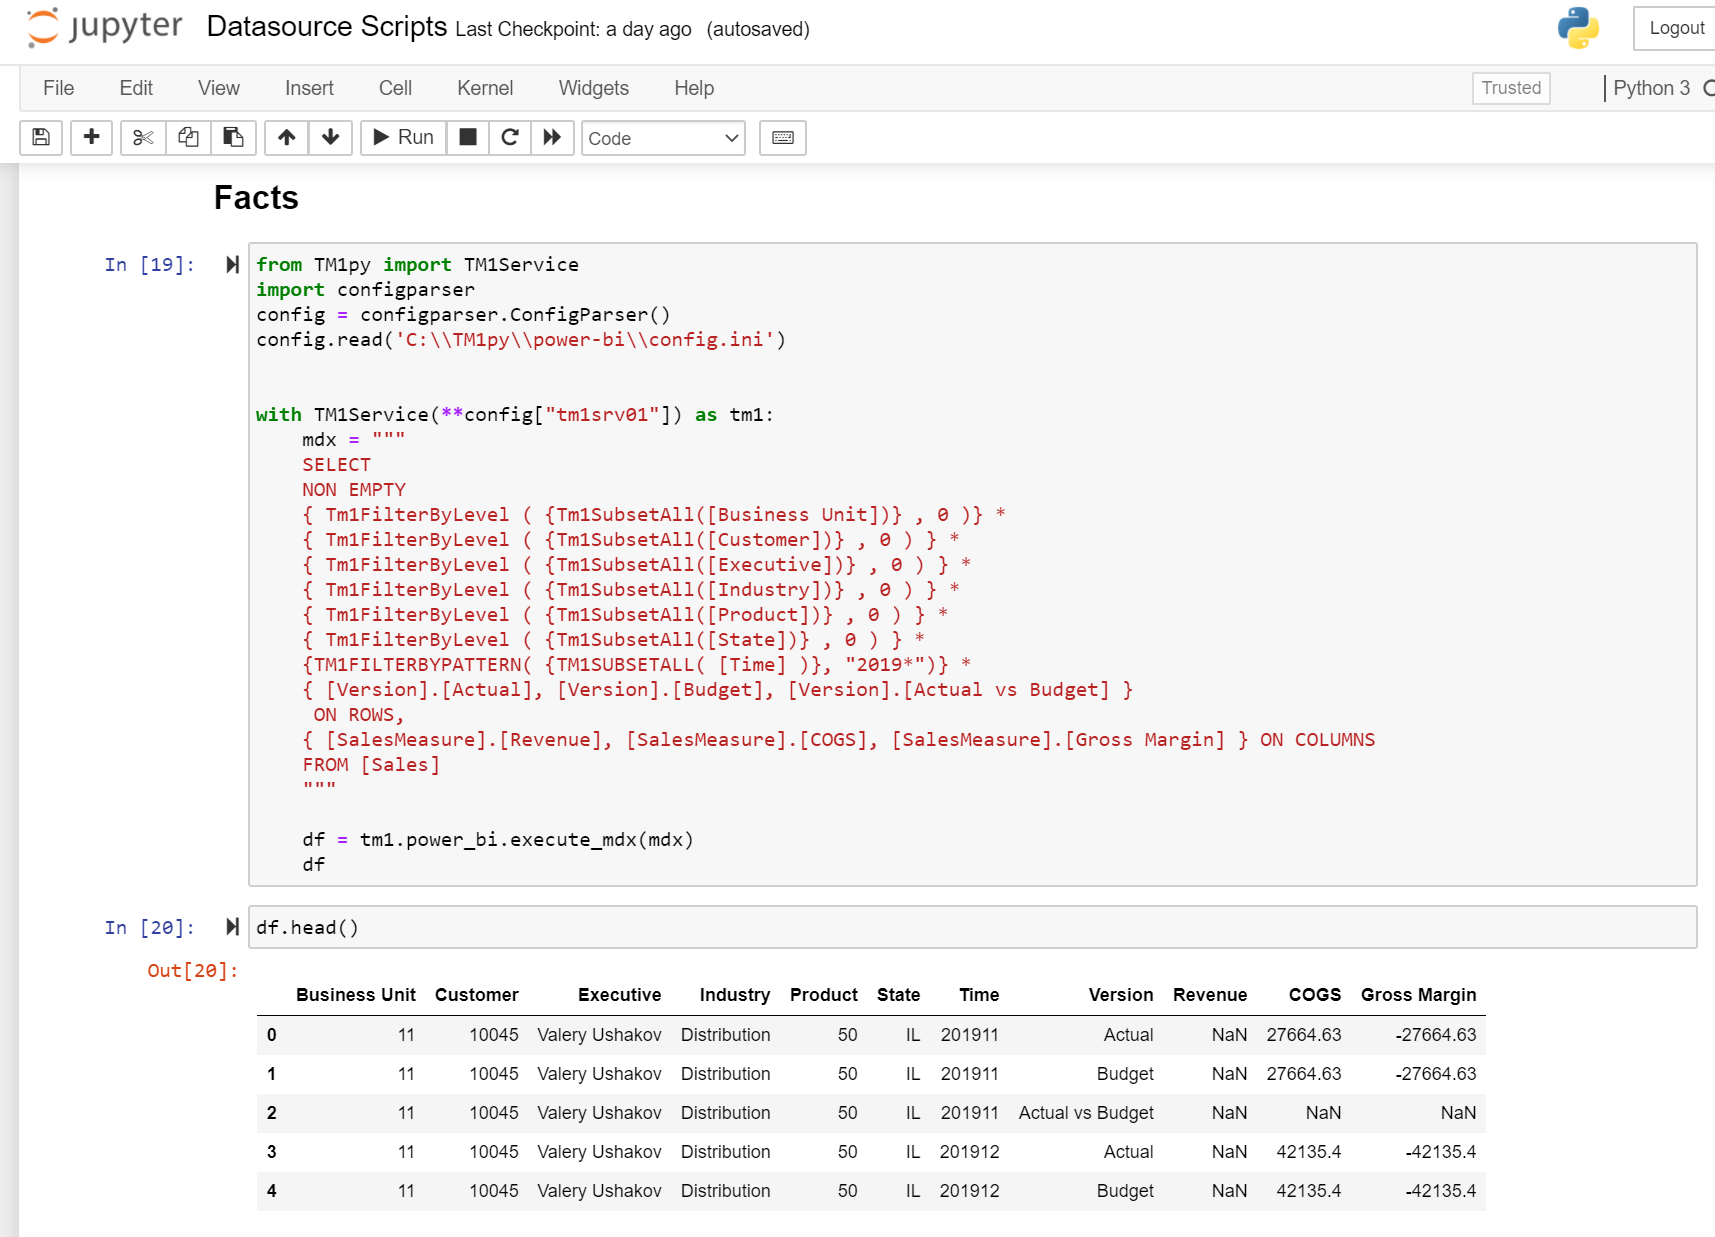Restart the kernel with the circular arrow
The height and width of the screenshot is (1237, 1715).
click(510, 137)
